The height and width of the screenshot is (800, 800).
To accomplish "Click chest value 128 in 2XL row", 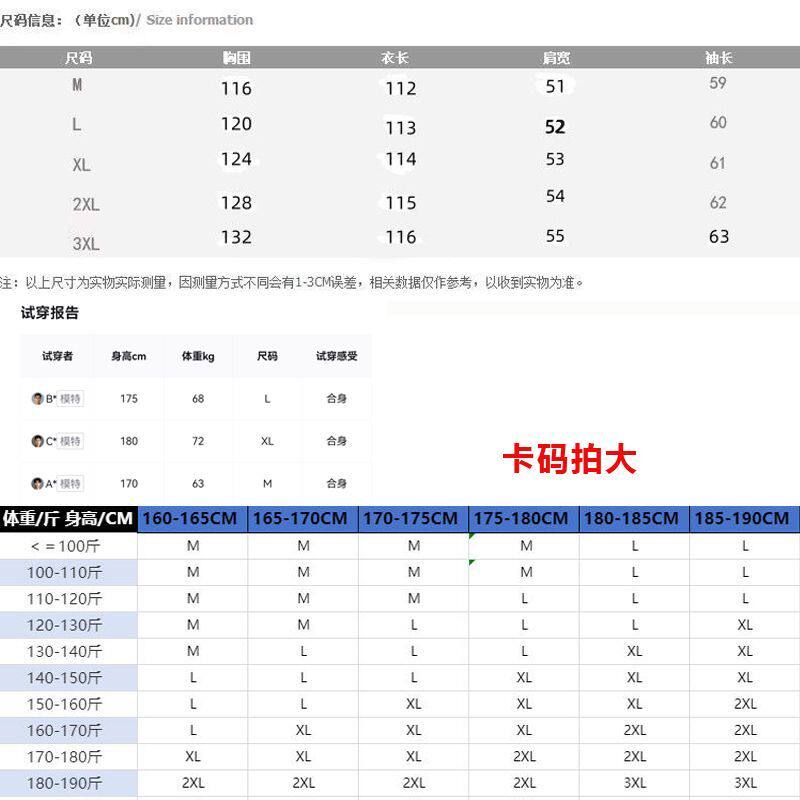I will 236,203.
